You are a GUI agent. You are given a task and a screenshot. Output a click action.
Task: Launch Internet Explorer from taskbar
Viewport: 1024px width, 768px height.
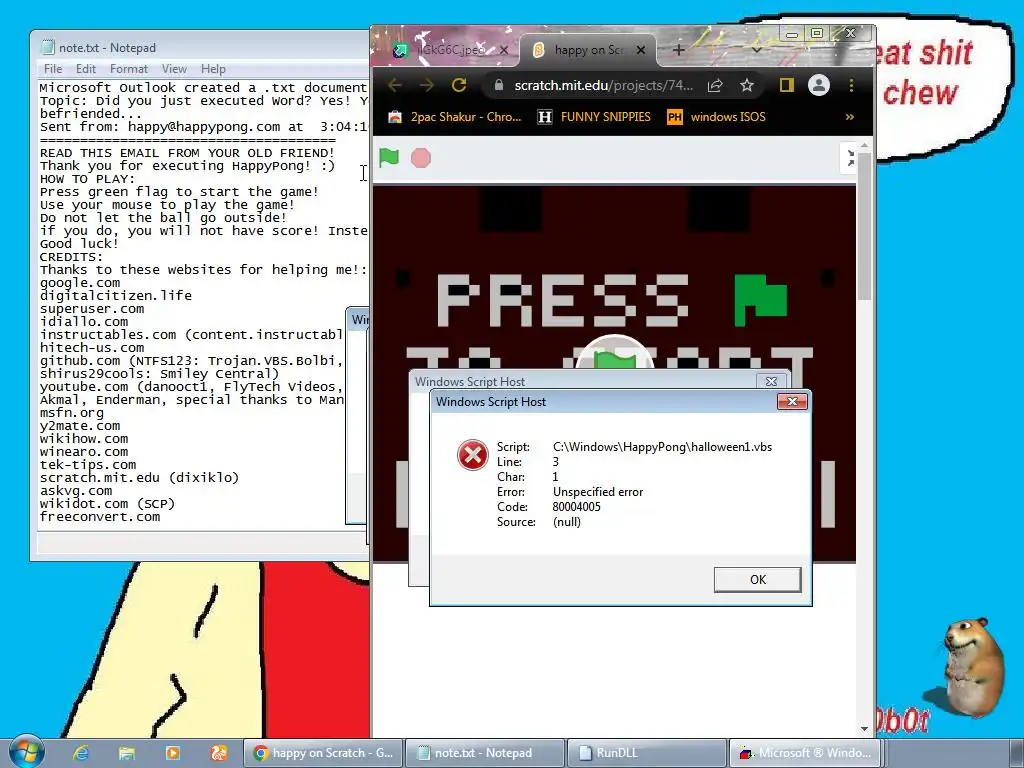click(80, 753)
